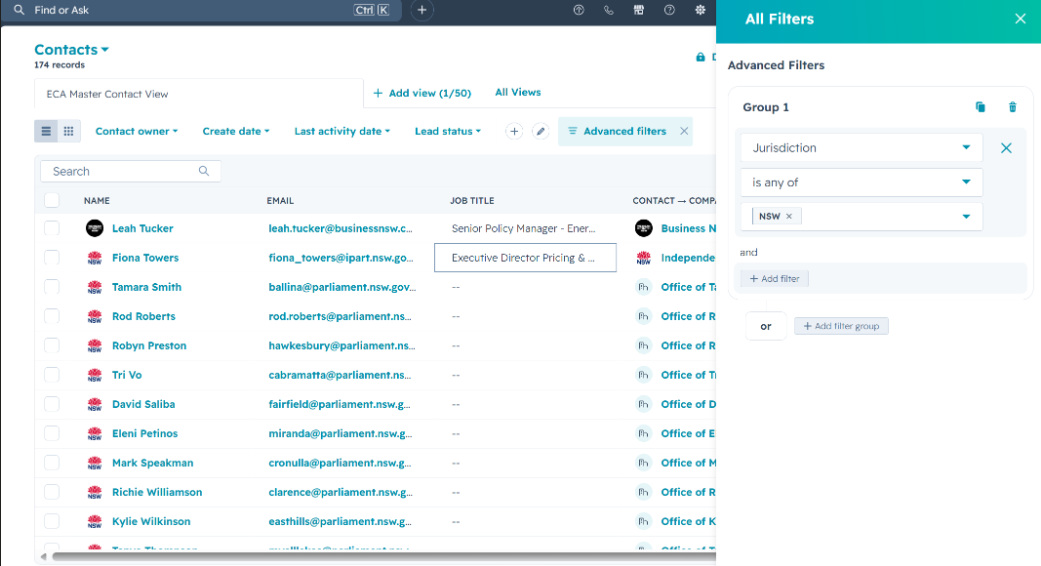Clone Group 1 filter group
Viewport: 1041px width, 566px height.
pos(980,107)
